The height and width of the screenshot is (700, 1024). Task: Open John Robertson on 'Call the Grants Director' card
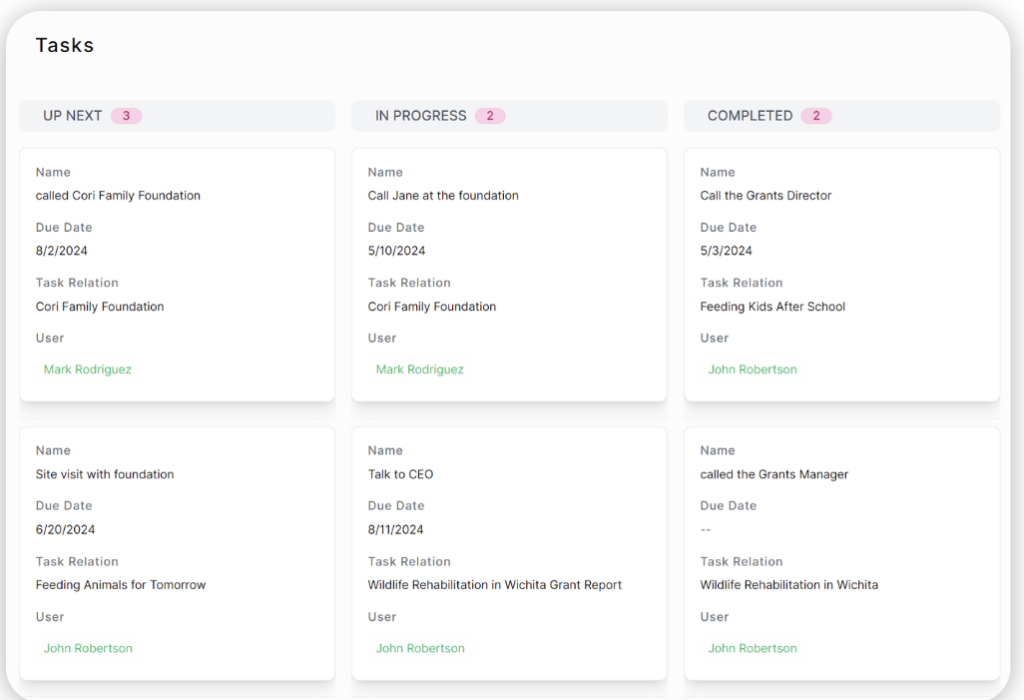752,370
